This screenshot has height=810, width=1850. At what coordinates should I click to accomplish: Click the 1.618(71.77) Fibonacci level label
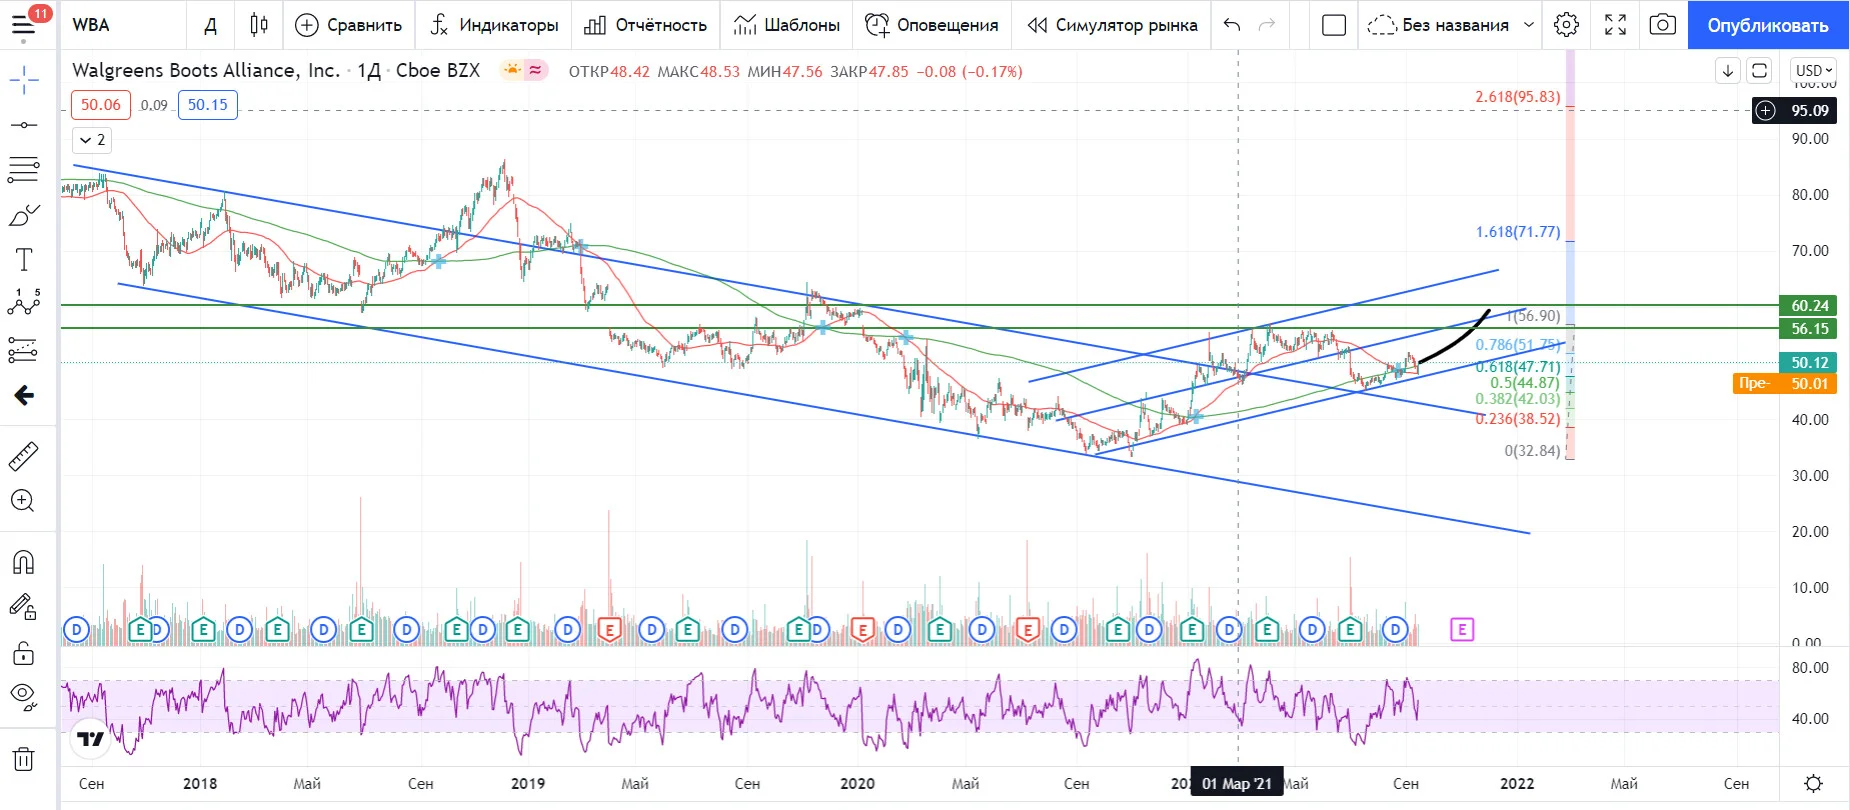tap(1517, 232)
